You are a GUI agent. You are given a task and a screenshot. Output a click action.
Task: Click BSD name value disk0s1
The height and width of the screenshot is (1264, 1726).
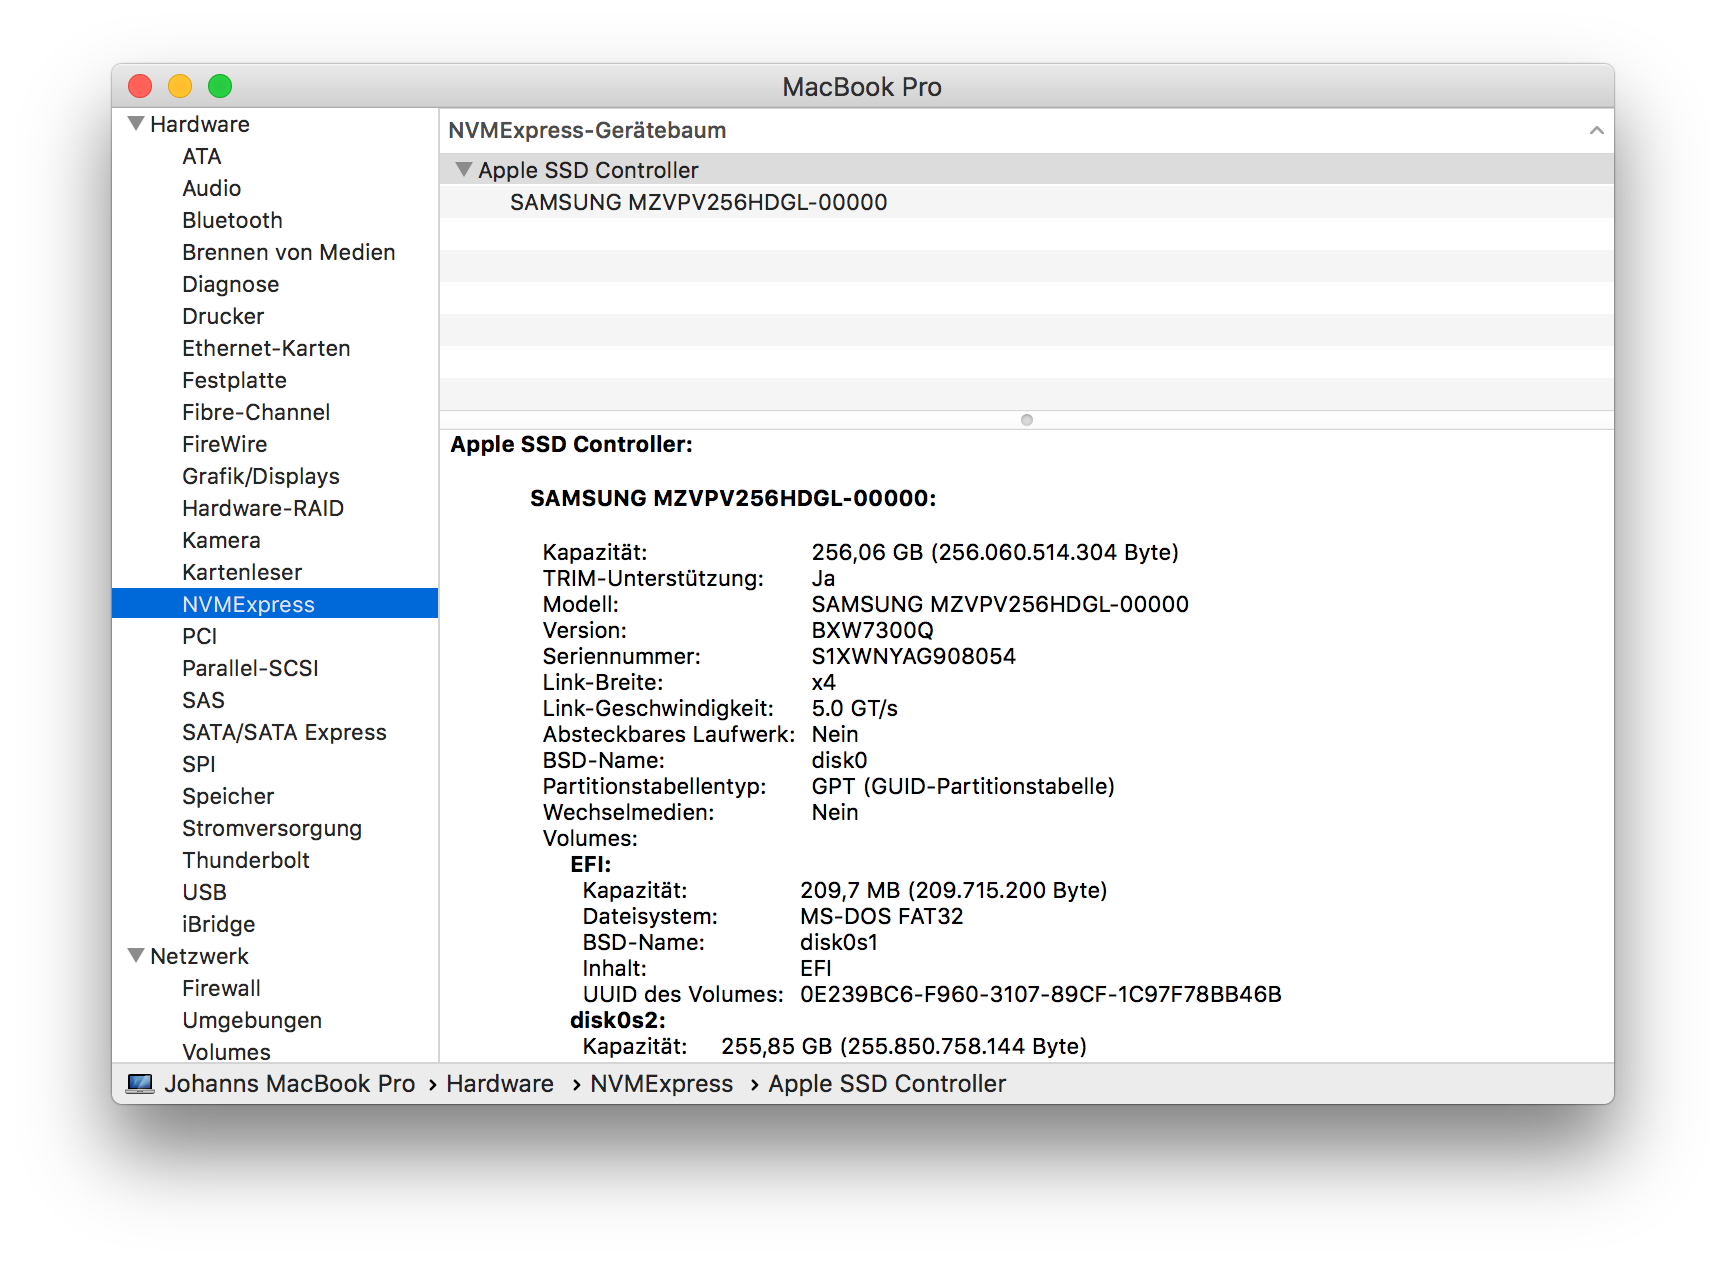[839, 942]
